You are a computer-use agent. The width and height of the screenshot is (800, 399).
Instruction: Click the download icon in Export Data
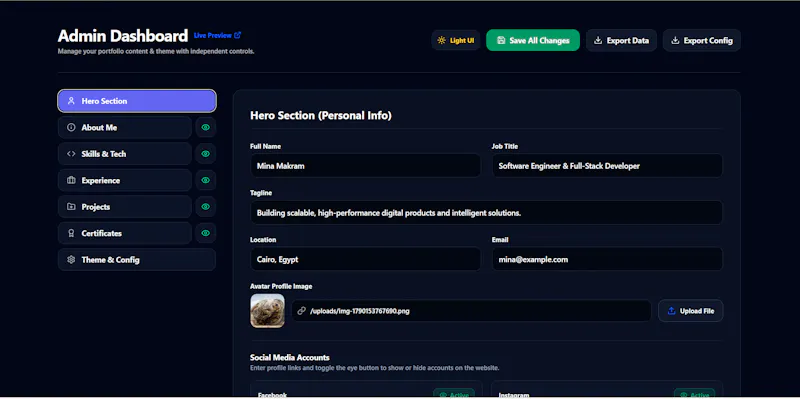click(x=598, y=40)
